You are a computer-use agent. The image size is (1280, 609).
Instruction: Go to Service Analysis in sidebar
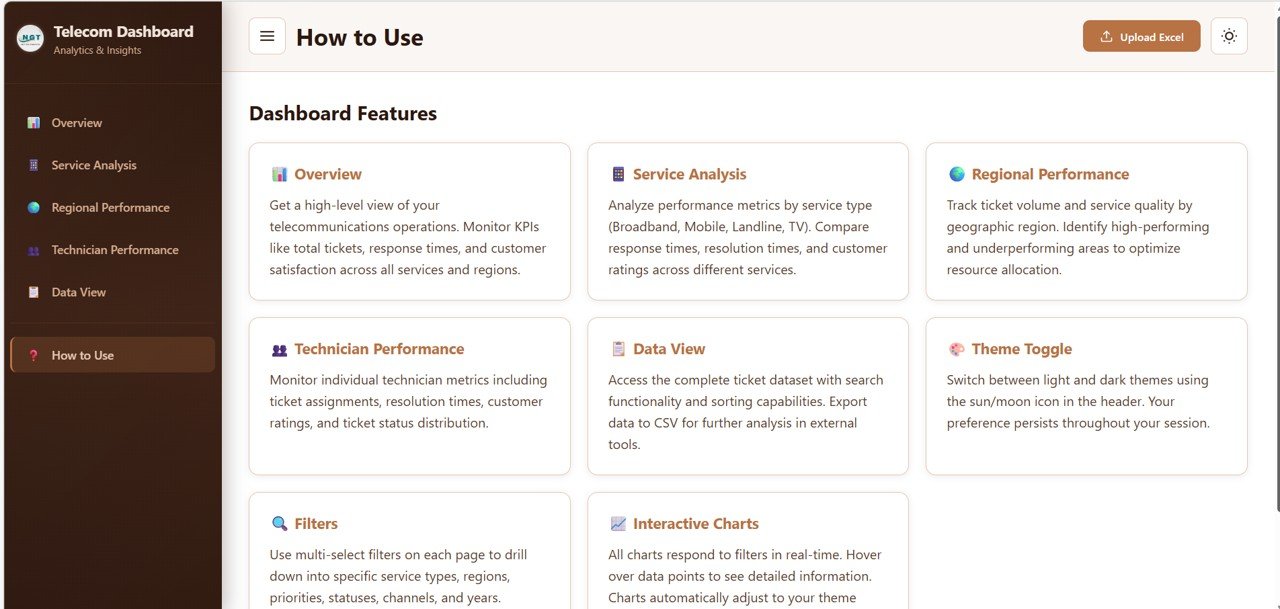(94, 165)
